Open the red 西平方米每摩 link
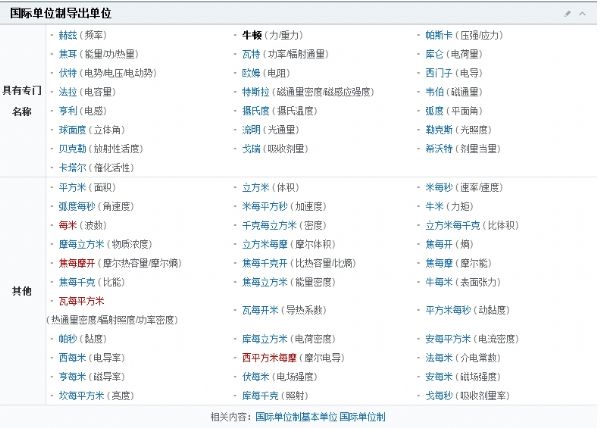This screenshot has width=600, height=428. (269, 358)
